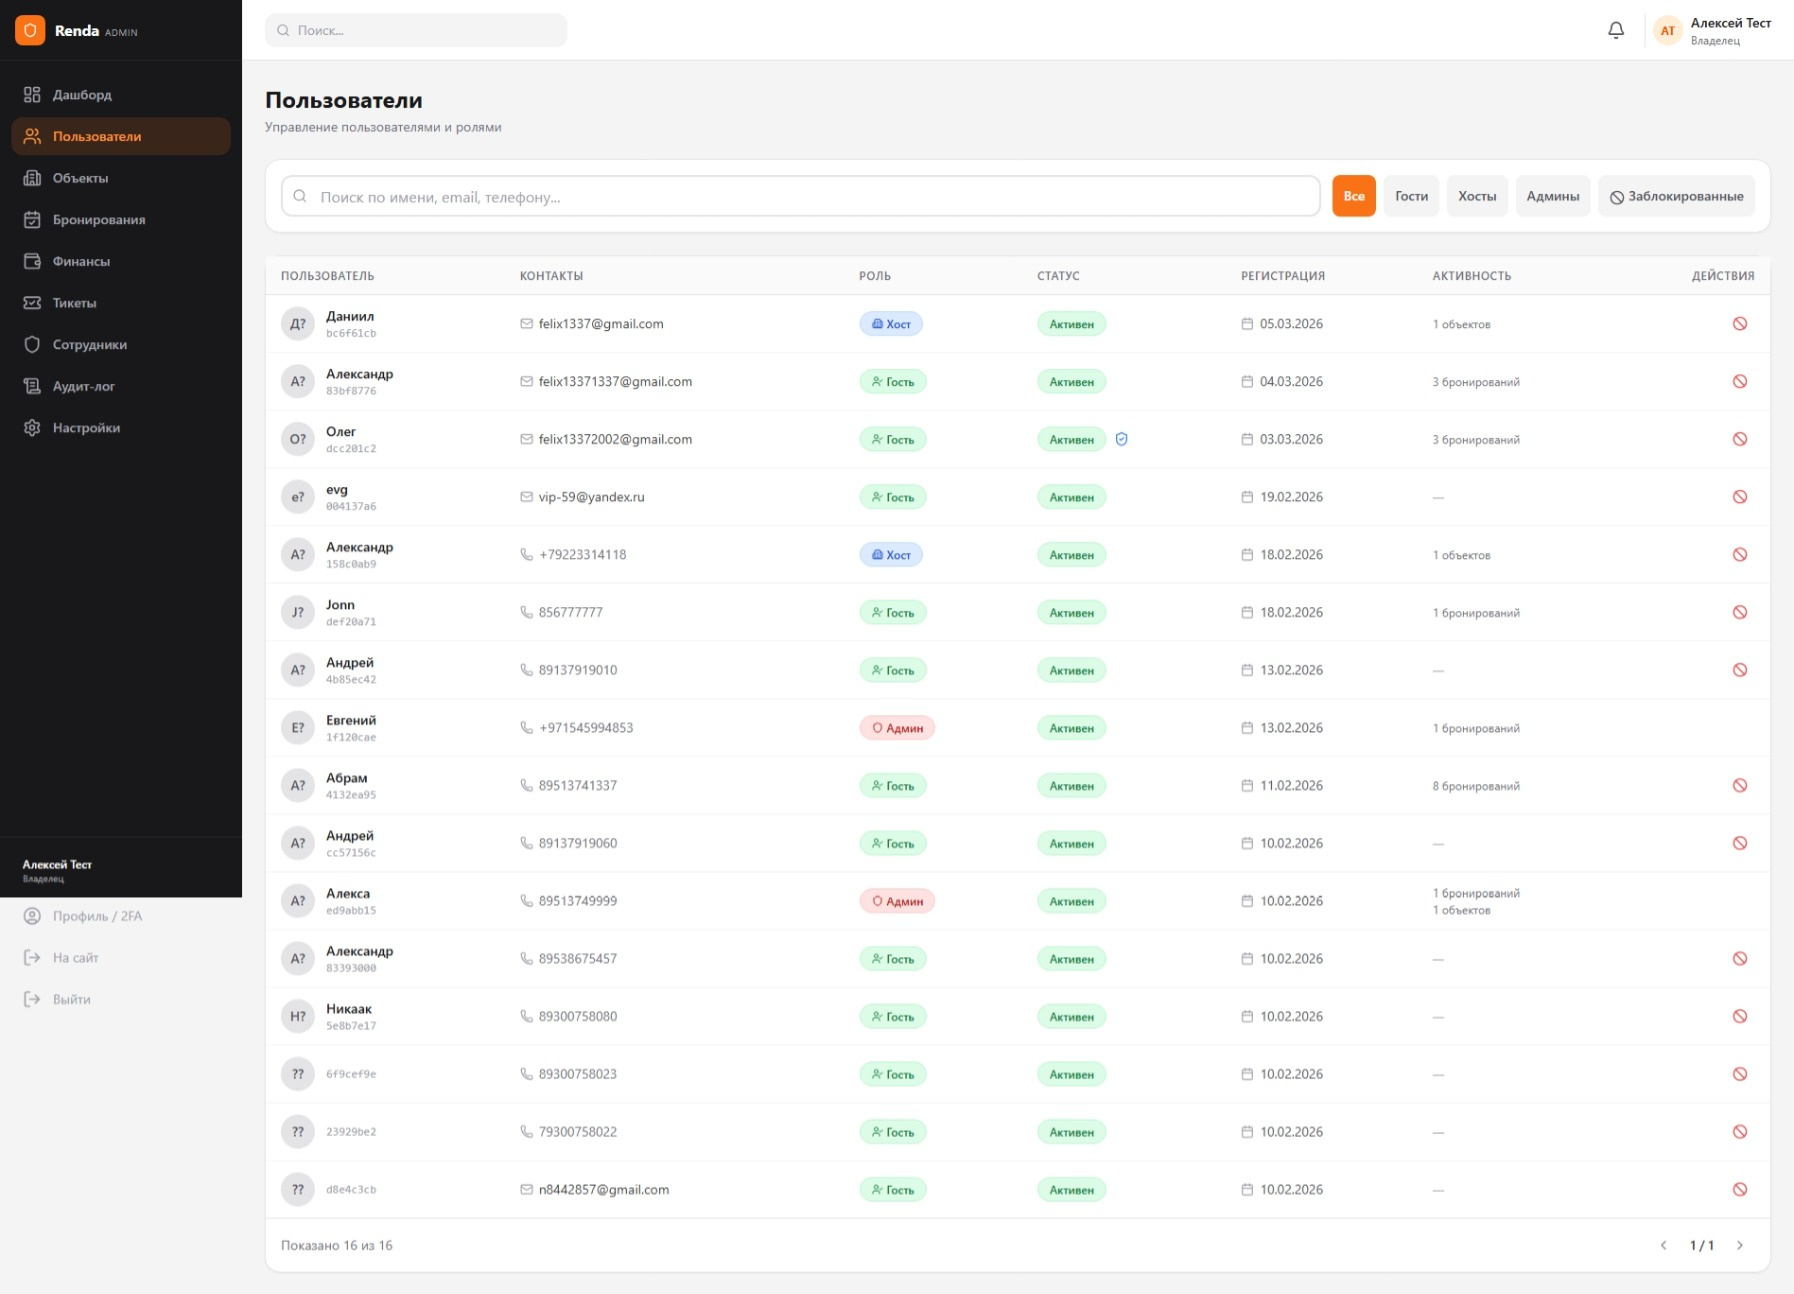This screenshot has height=1294, width=1794.
Task: Click the orange Renda logo icon
Action: coord(30,30)
